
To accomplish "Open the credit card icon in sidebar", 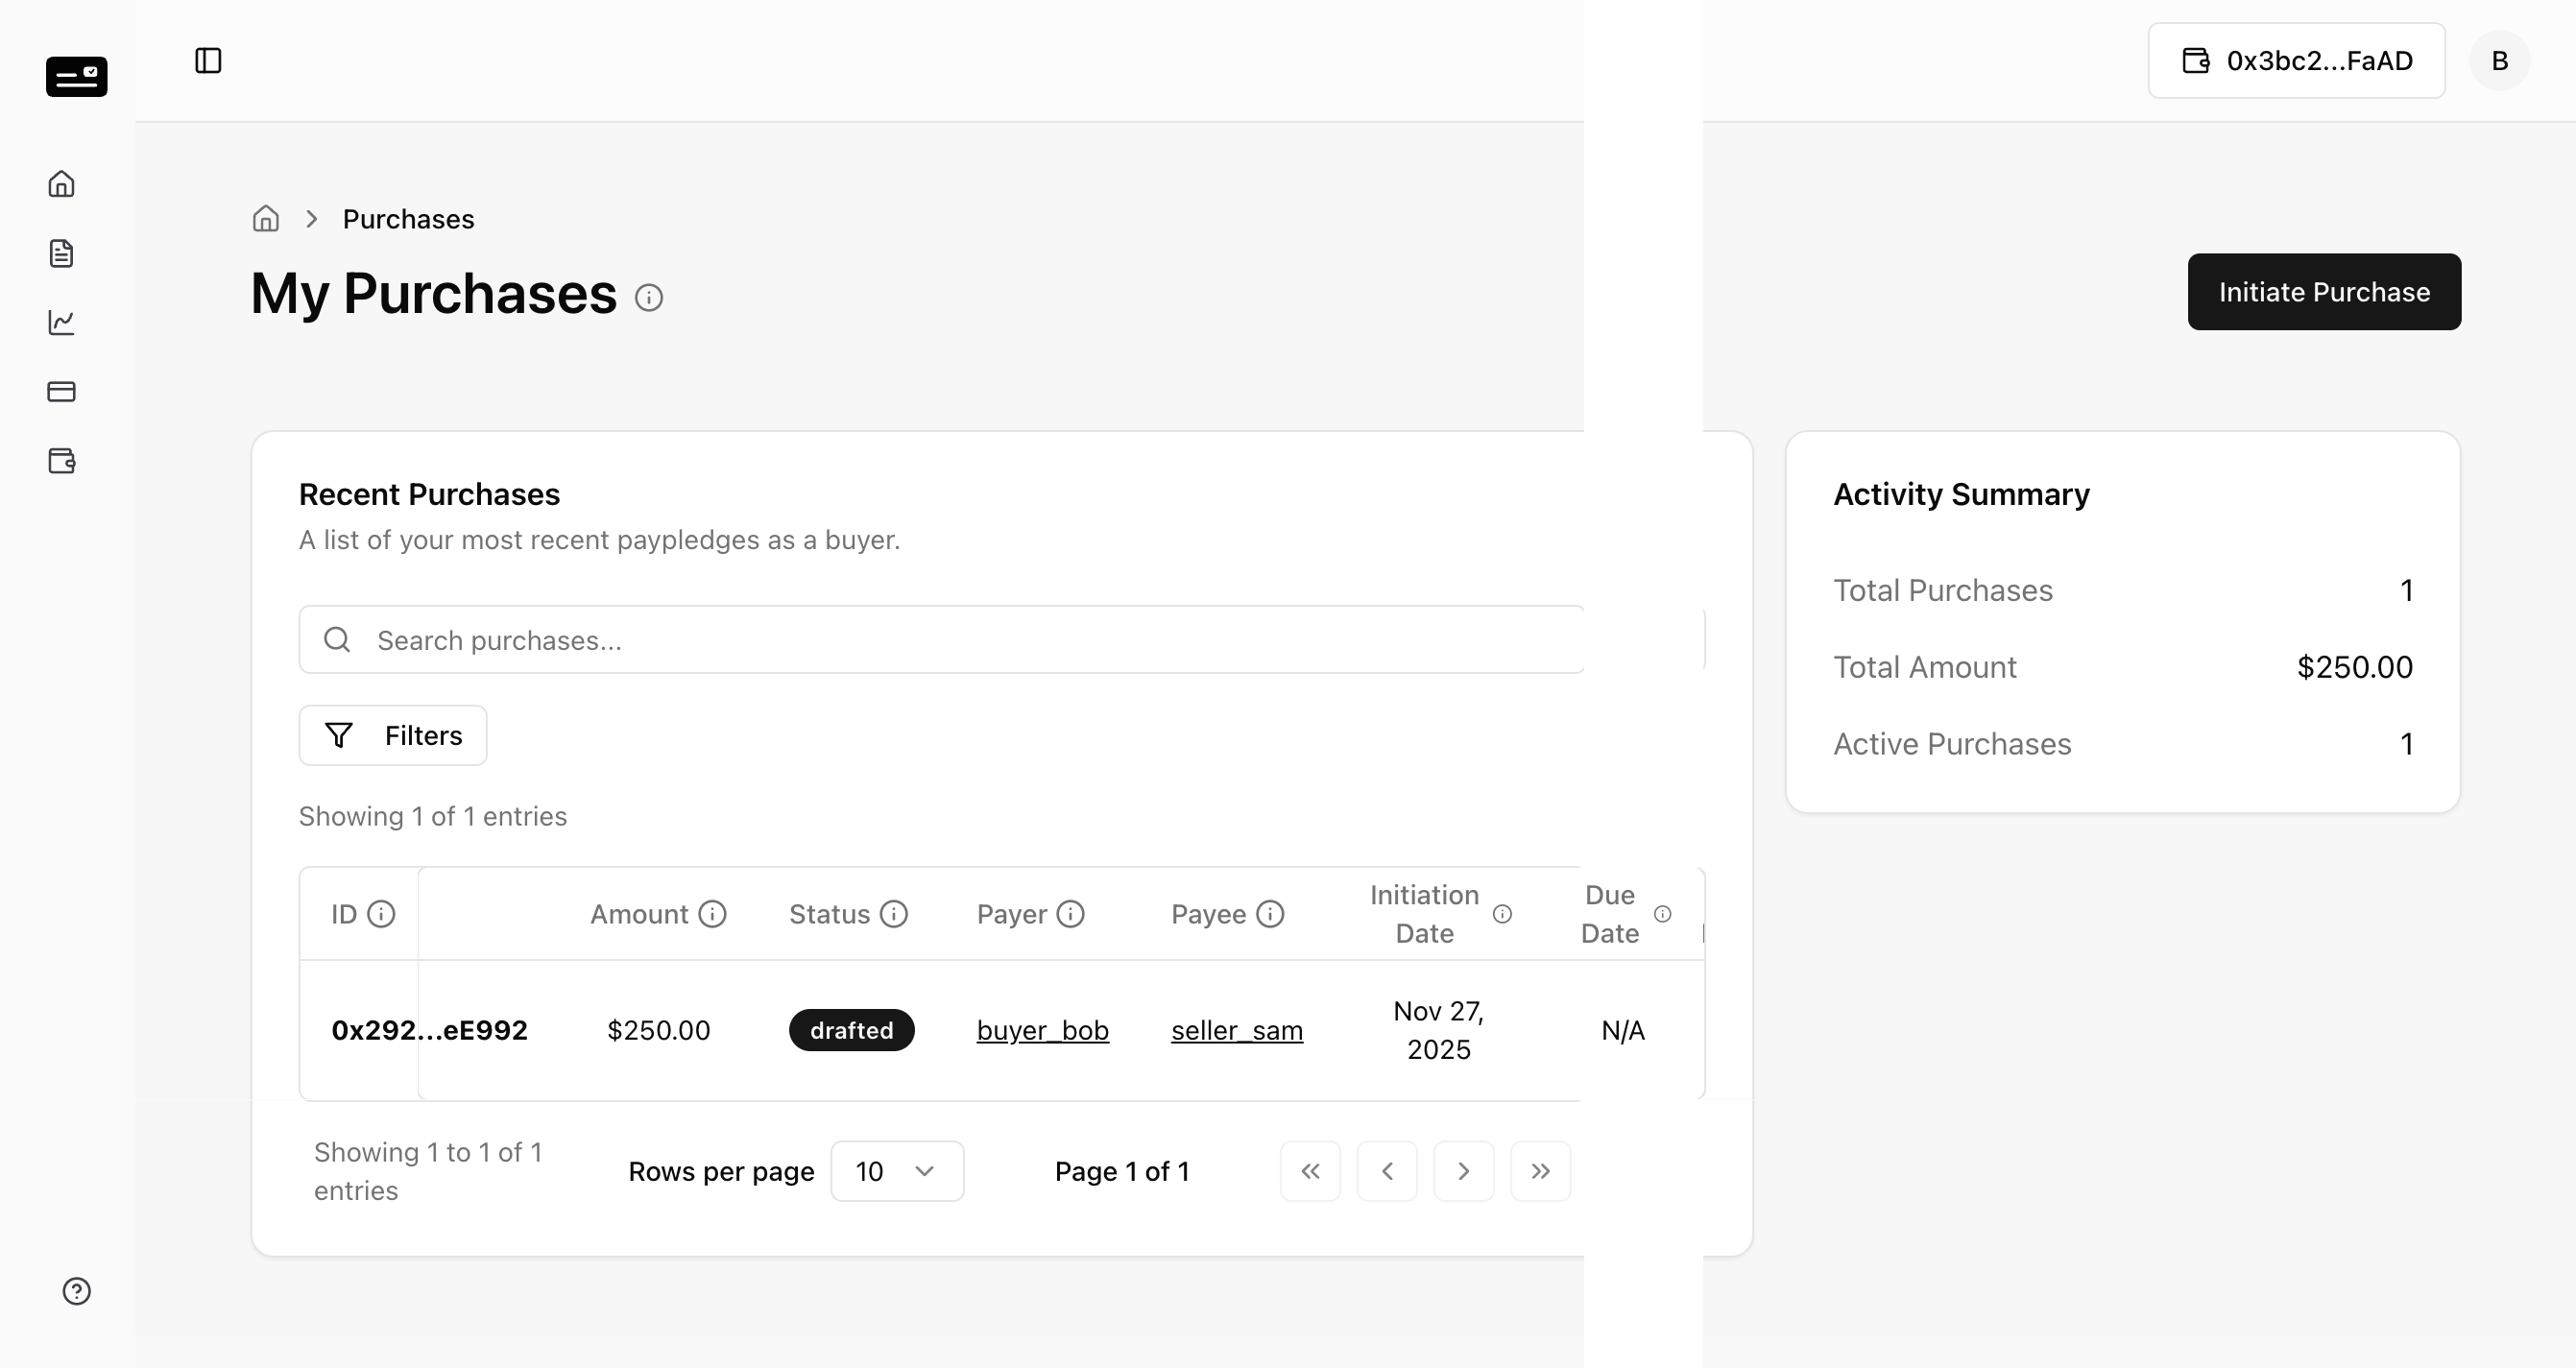I will coord(62,391).
